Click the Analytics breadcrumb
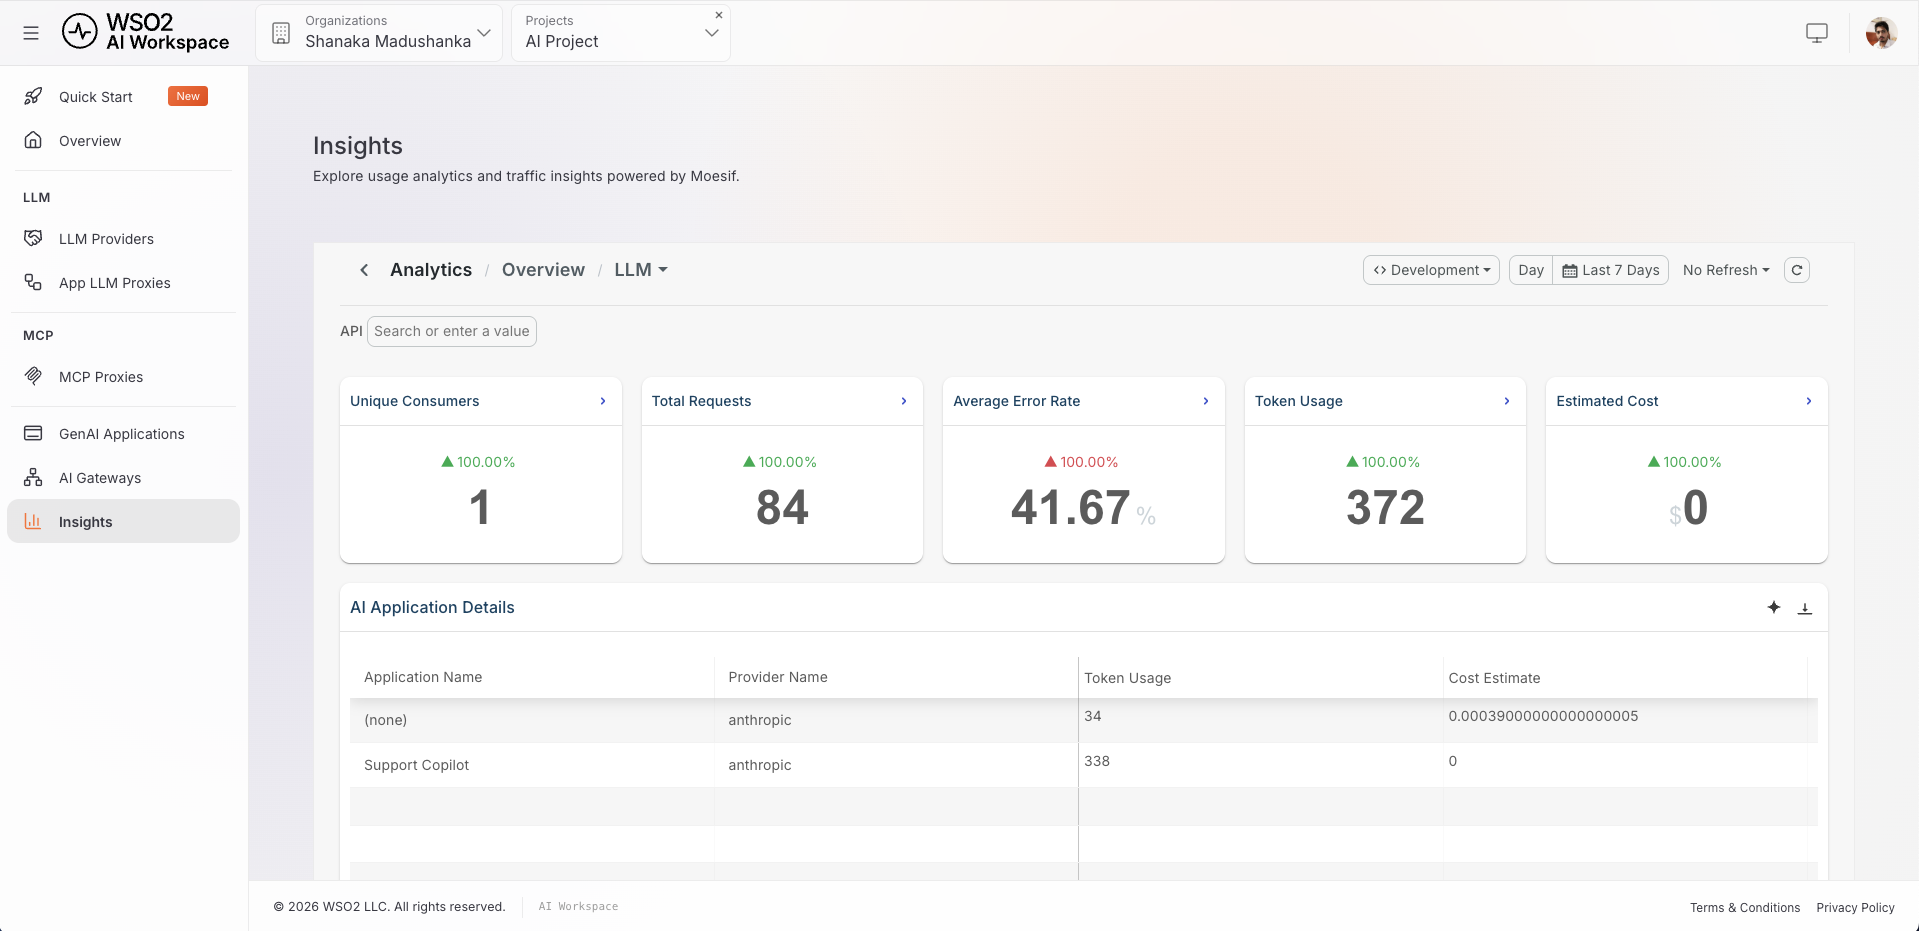This screenshot has height=931, width=1919. [431, 270]
